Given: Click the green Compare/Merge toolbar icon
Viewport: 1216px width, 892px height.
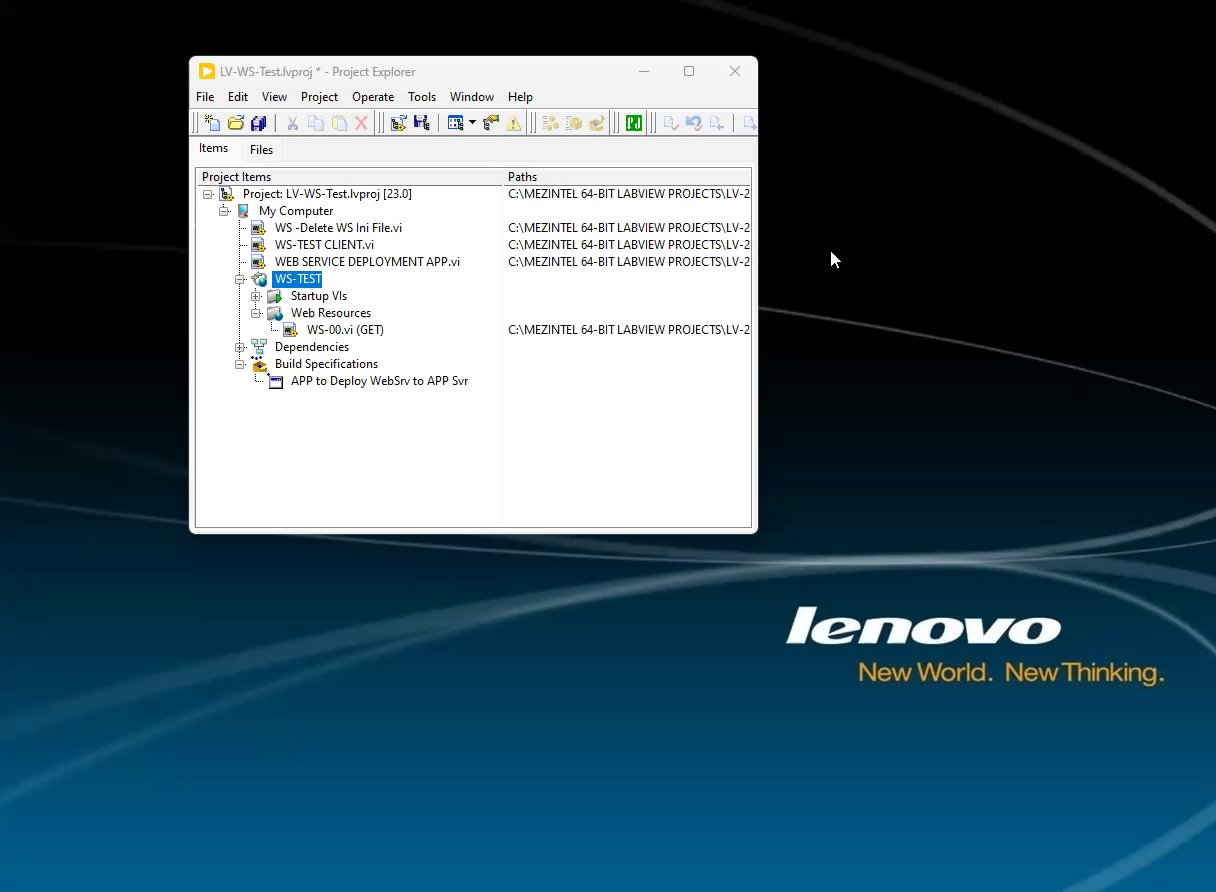Looking at the screenshot, I should 633,123.
